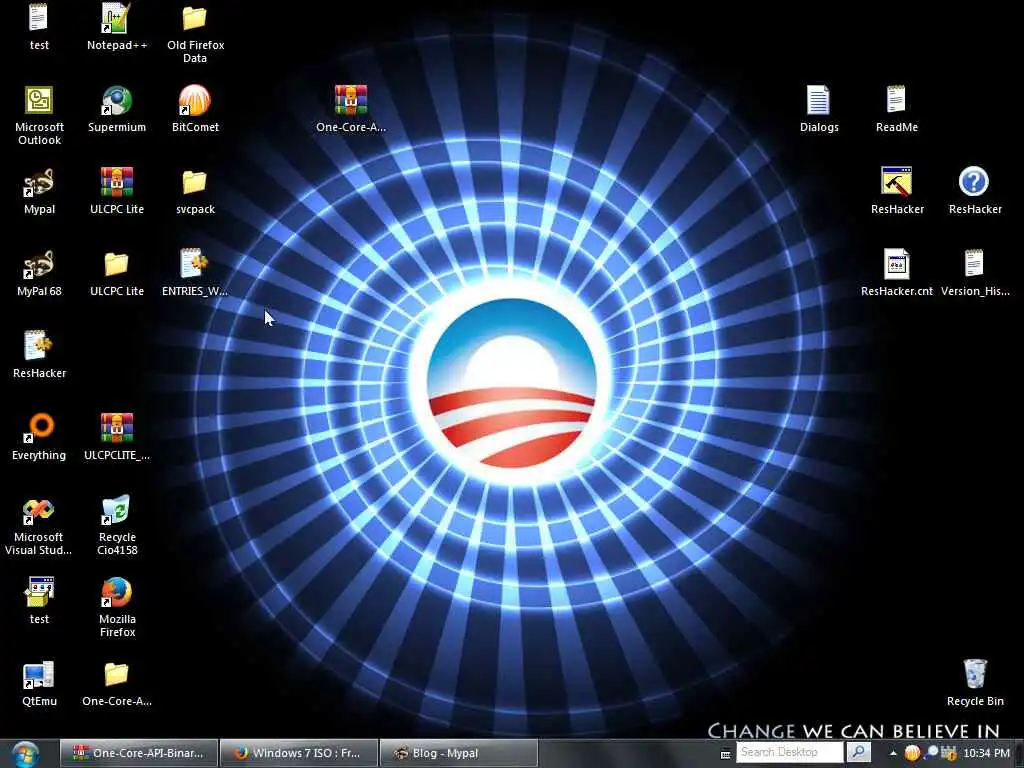Show hidden system tray icons arrow
1024x768 pixels.
point(893,753)
